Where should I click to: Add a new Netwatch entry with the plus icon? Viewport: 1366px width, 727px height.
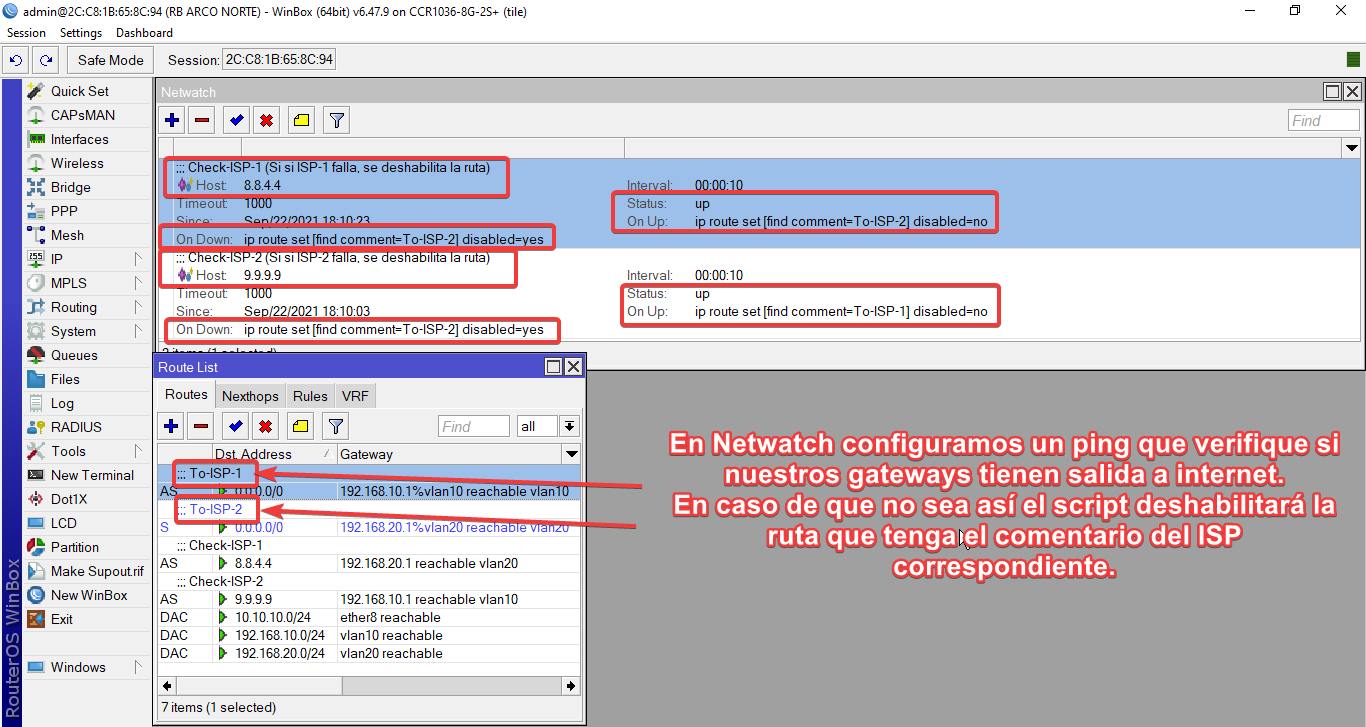(171, 120)
